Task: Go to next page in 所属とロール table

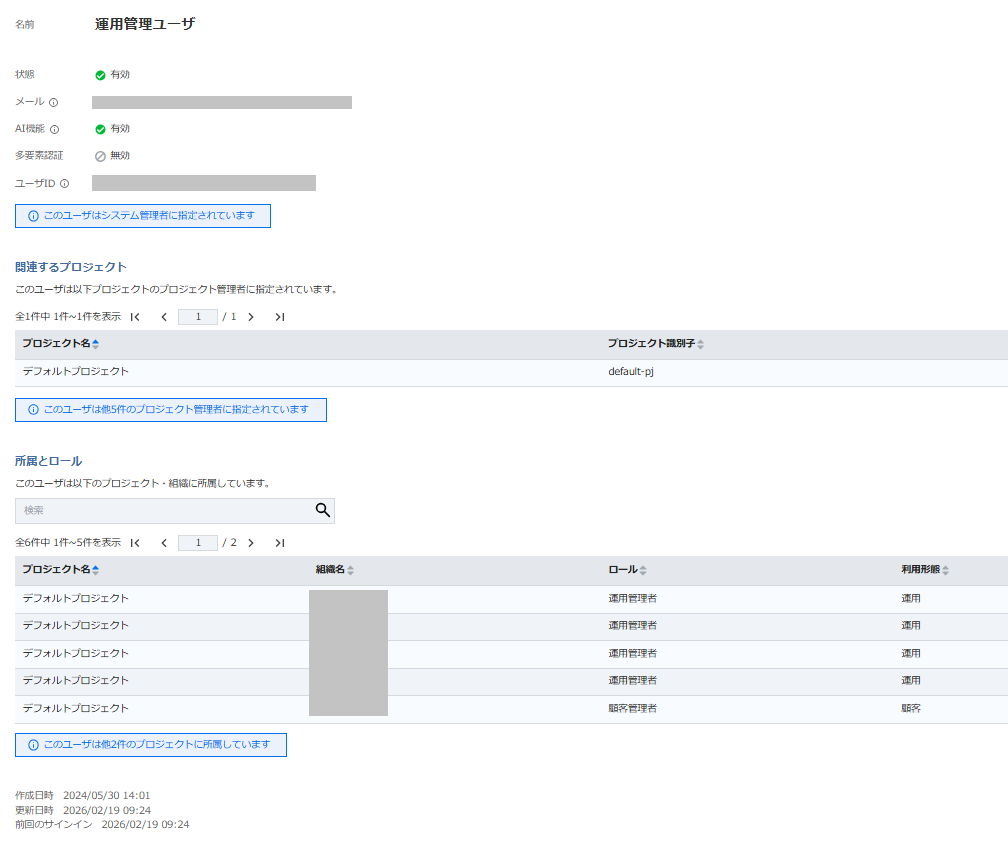Action: (x=251, y=543)
